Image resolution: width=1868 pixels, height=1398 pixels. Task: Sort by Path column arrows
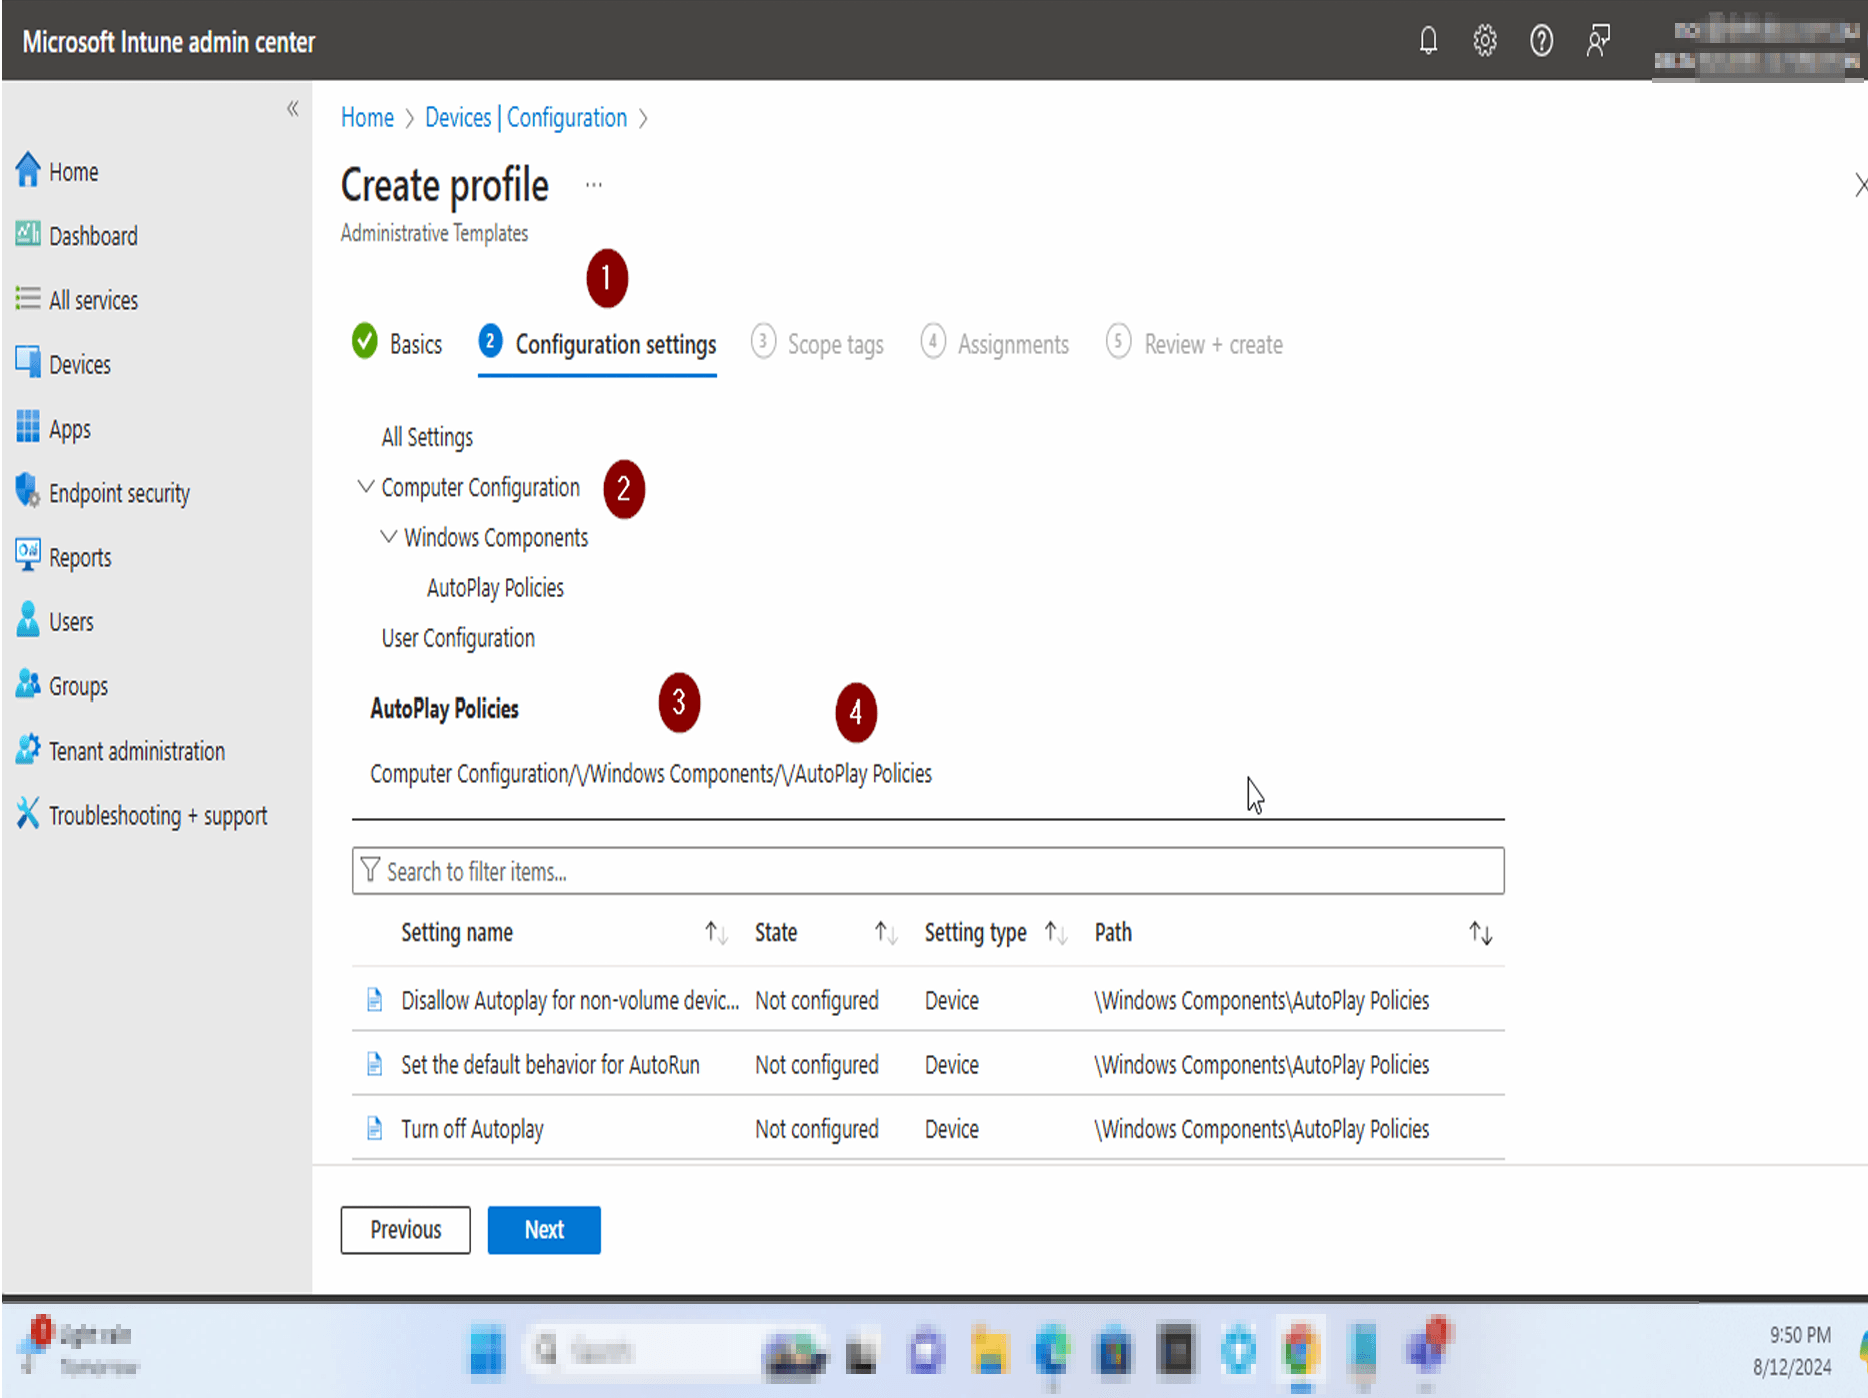coord(1481,933)
